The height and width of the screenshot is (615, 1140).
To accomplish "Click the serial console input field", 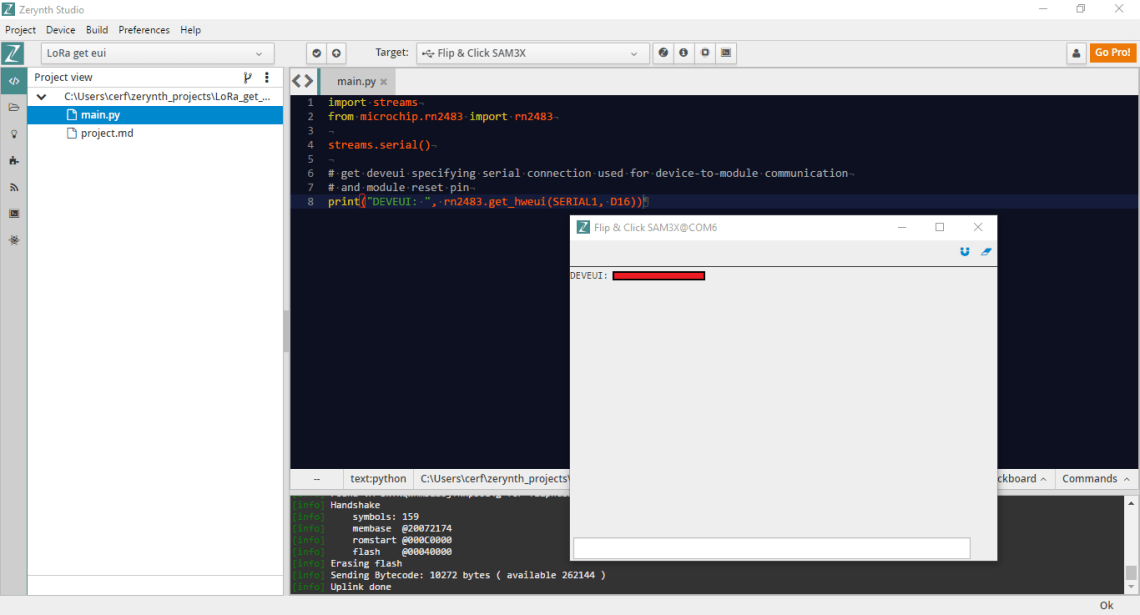I will (x=771, y=548).
